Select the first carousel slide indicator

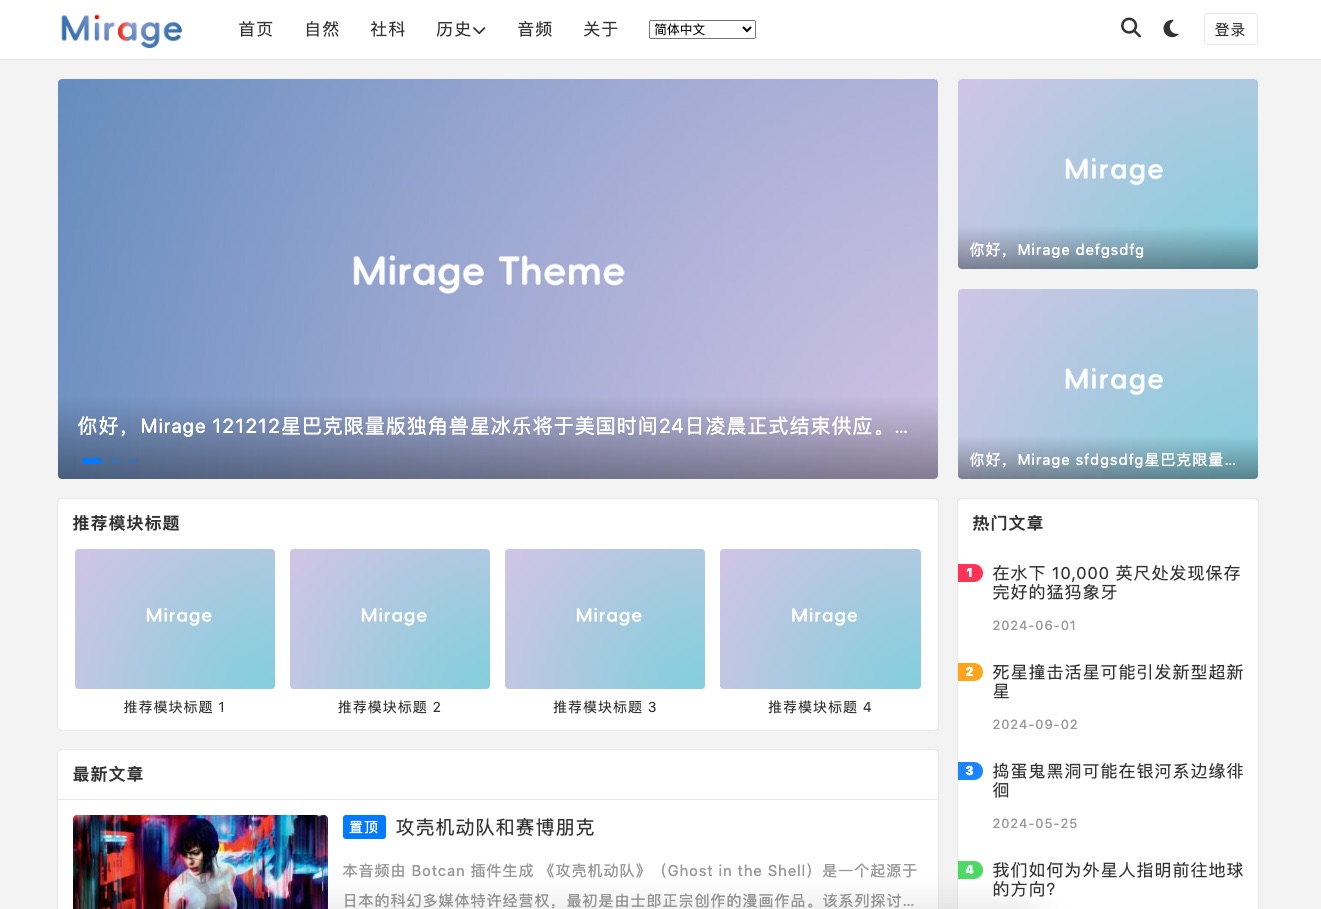[x=92, y=461]
